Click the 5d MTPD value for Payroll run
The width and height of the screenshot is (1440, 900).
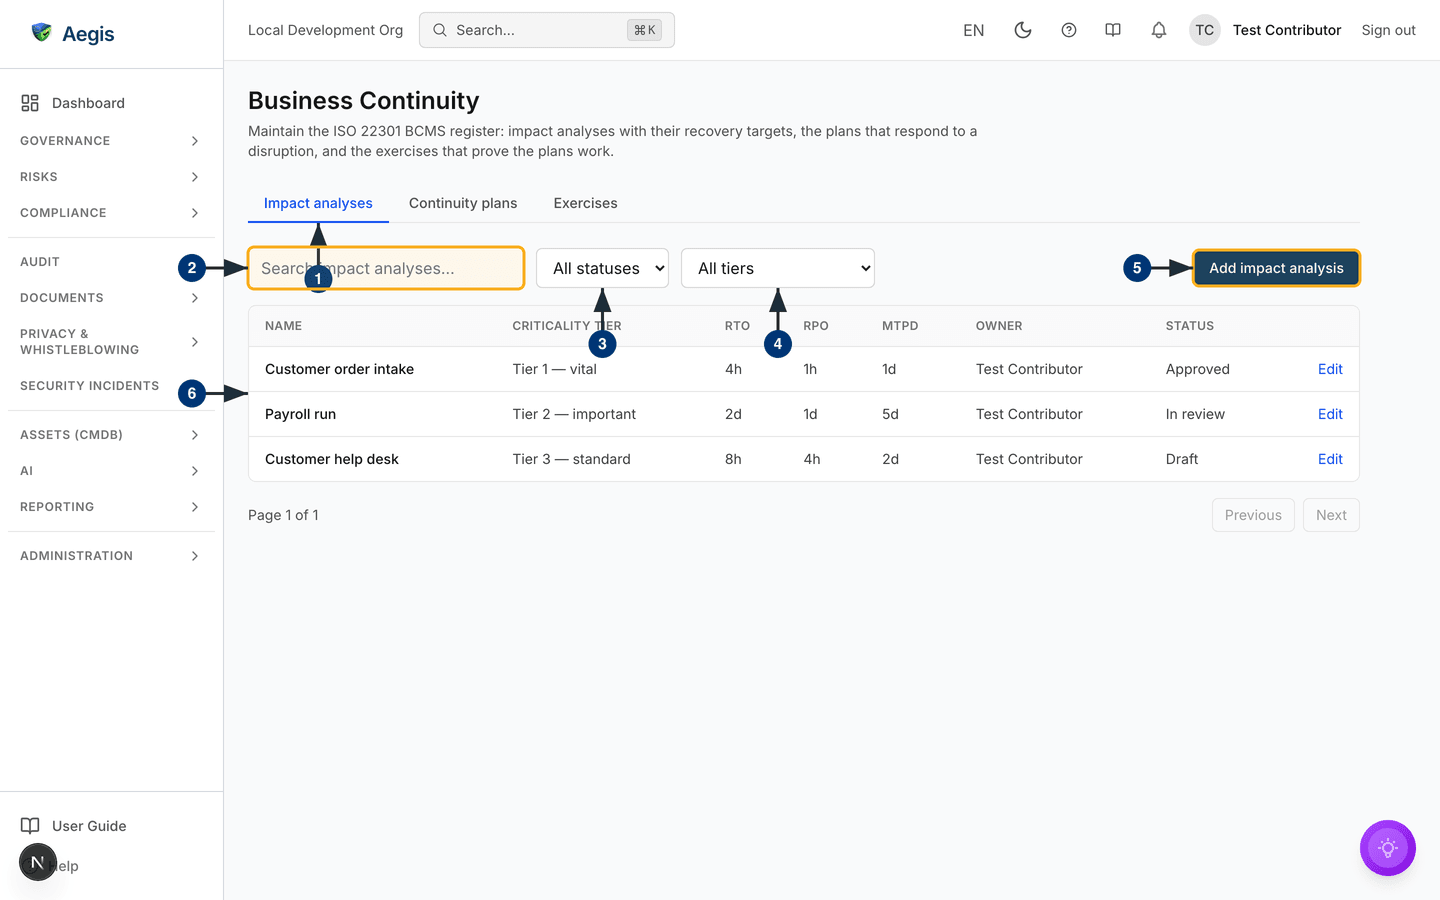(x=890, y=414)
